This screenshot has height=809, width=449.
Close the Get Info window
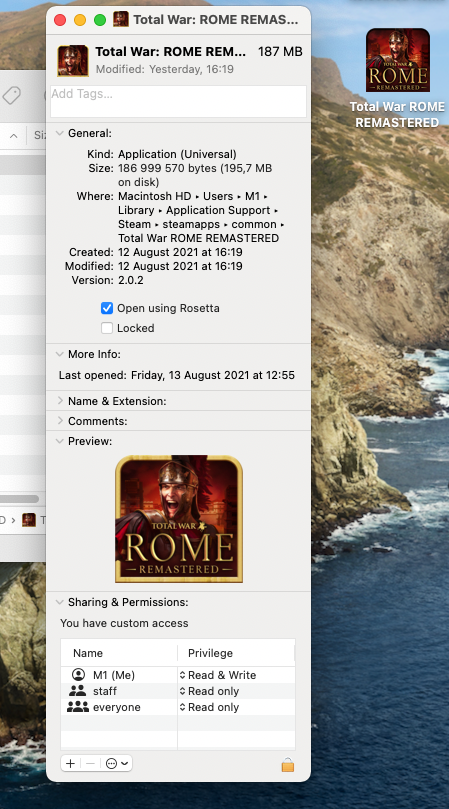point(60,20)
